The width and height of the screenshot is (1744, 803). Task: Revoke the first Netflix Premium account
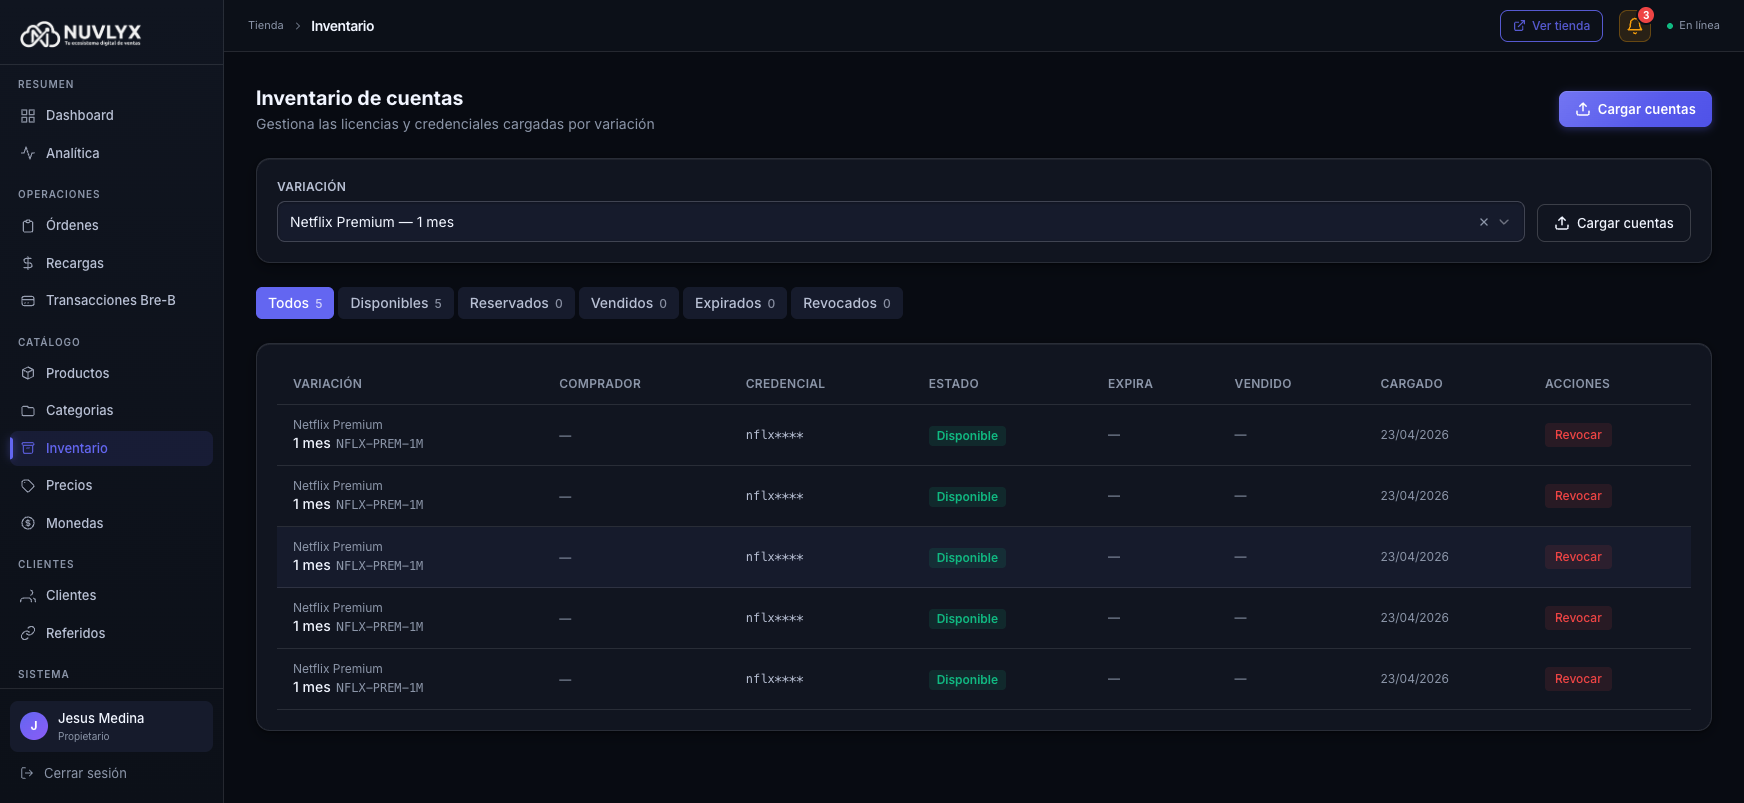click(1578, 435)
